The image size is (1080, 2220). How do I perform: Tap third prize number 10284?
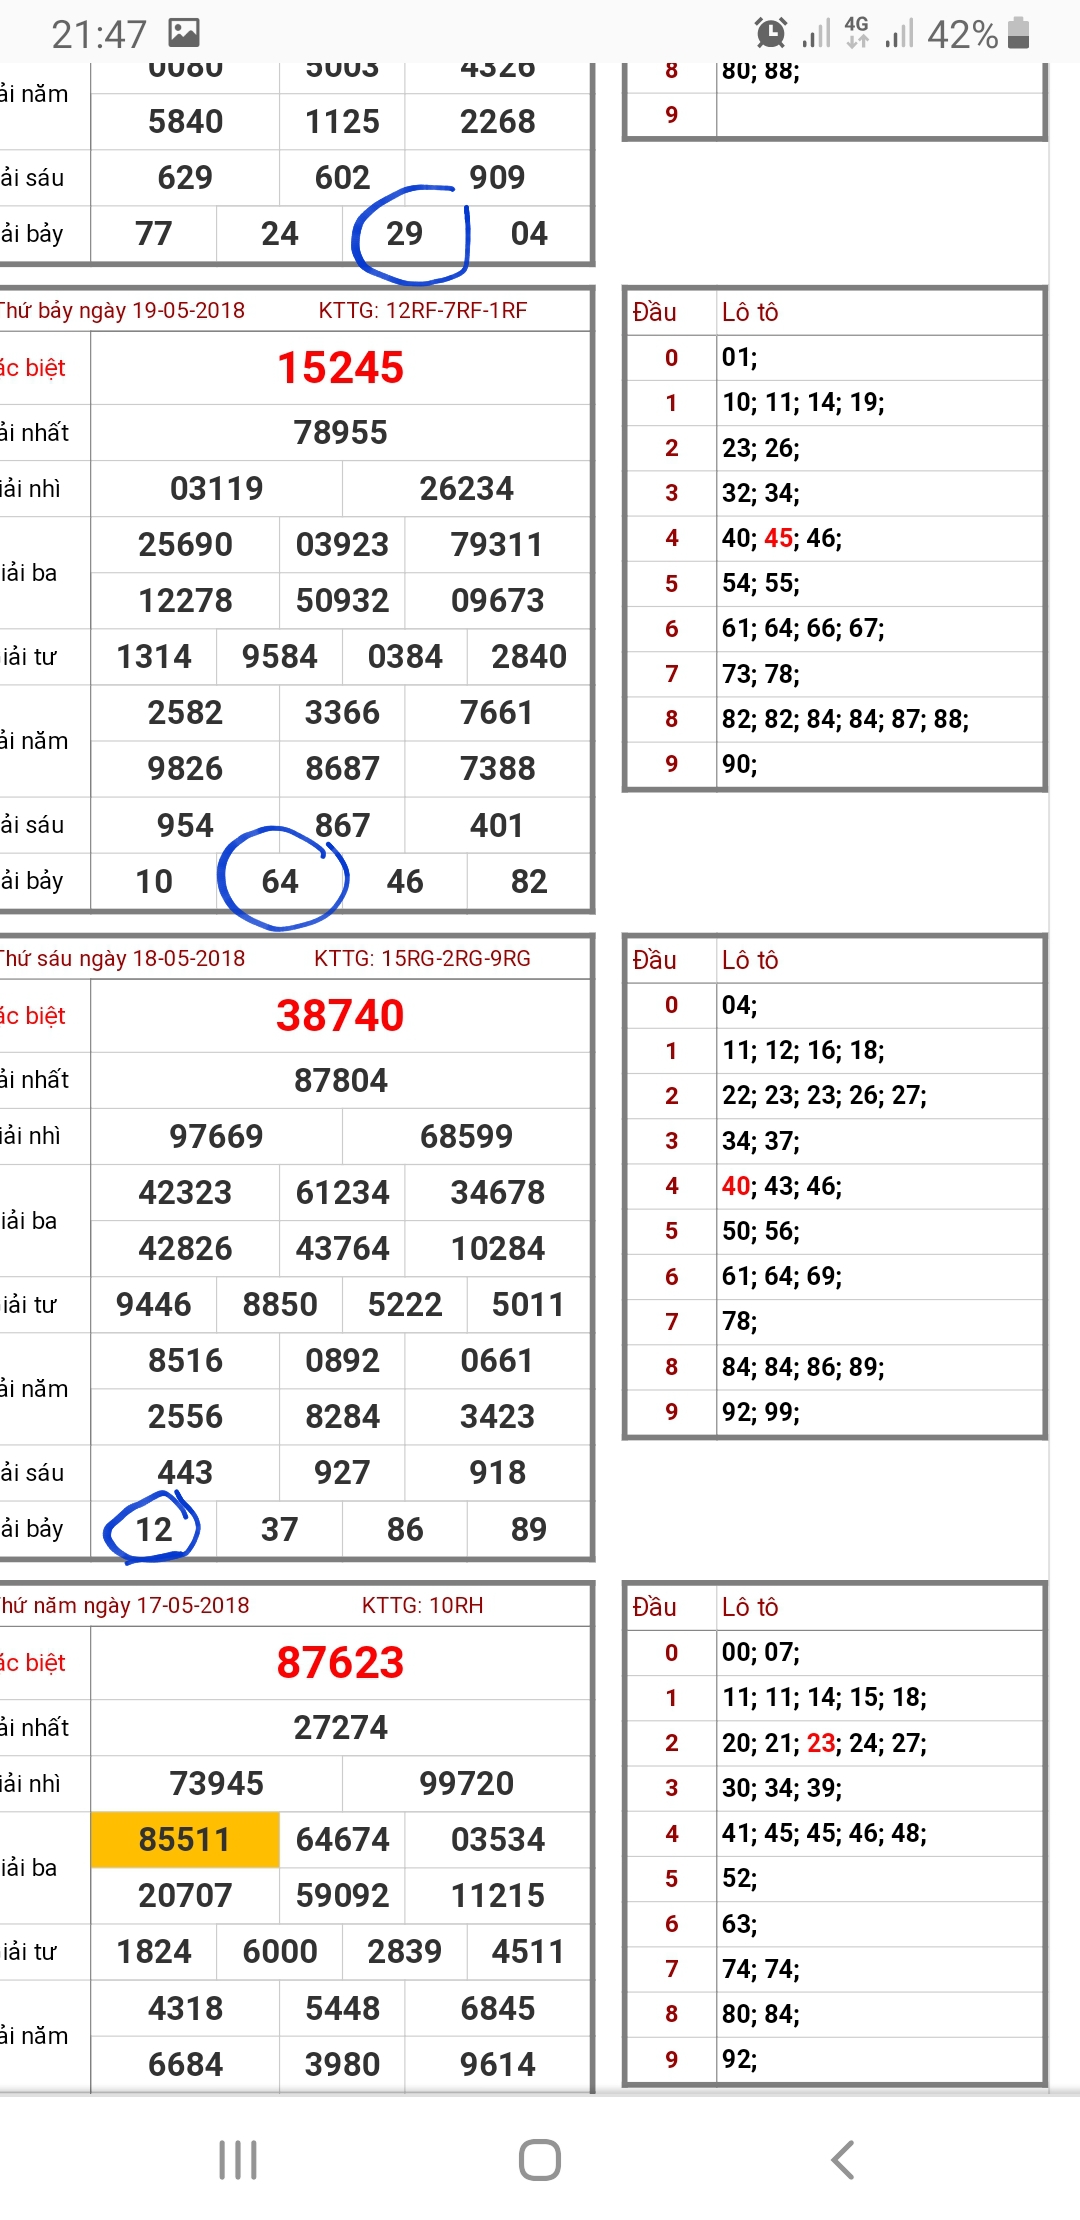(497, 1249)
